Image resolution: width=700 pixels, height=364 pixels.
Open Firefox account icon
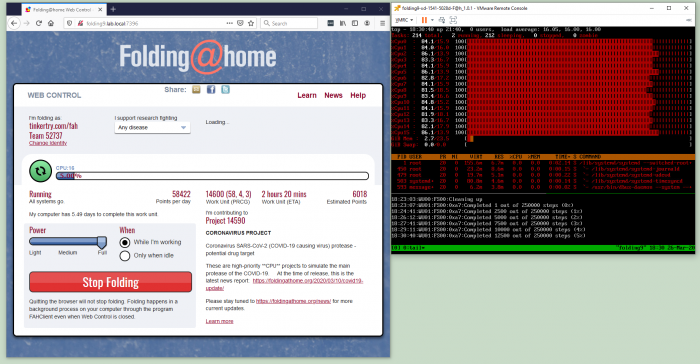coord(367,23)
